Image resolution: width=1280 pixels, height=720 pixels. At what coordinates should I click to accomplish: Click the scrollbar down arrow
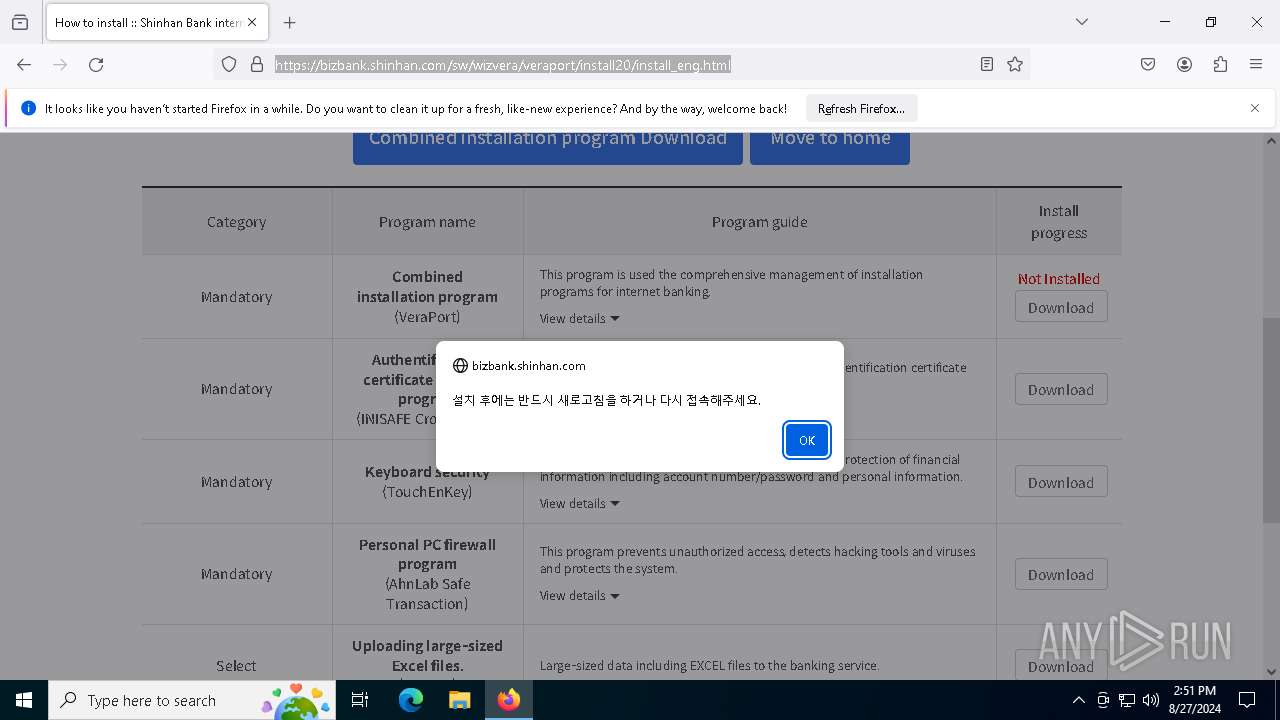pos(1271,672)
